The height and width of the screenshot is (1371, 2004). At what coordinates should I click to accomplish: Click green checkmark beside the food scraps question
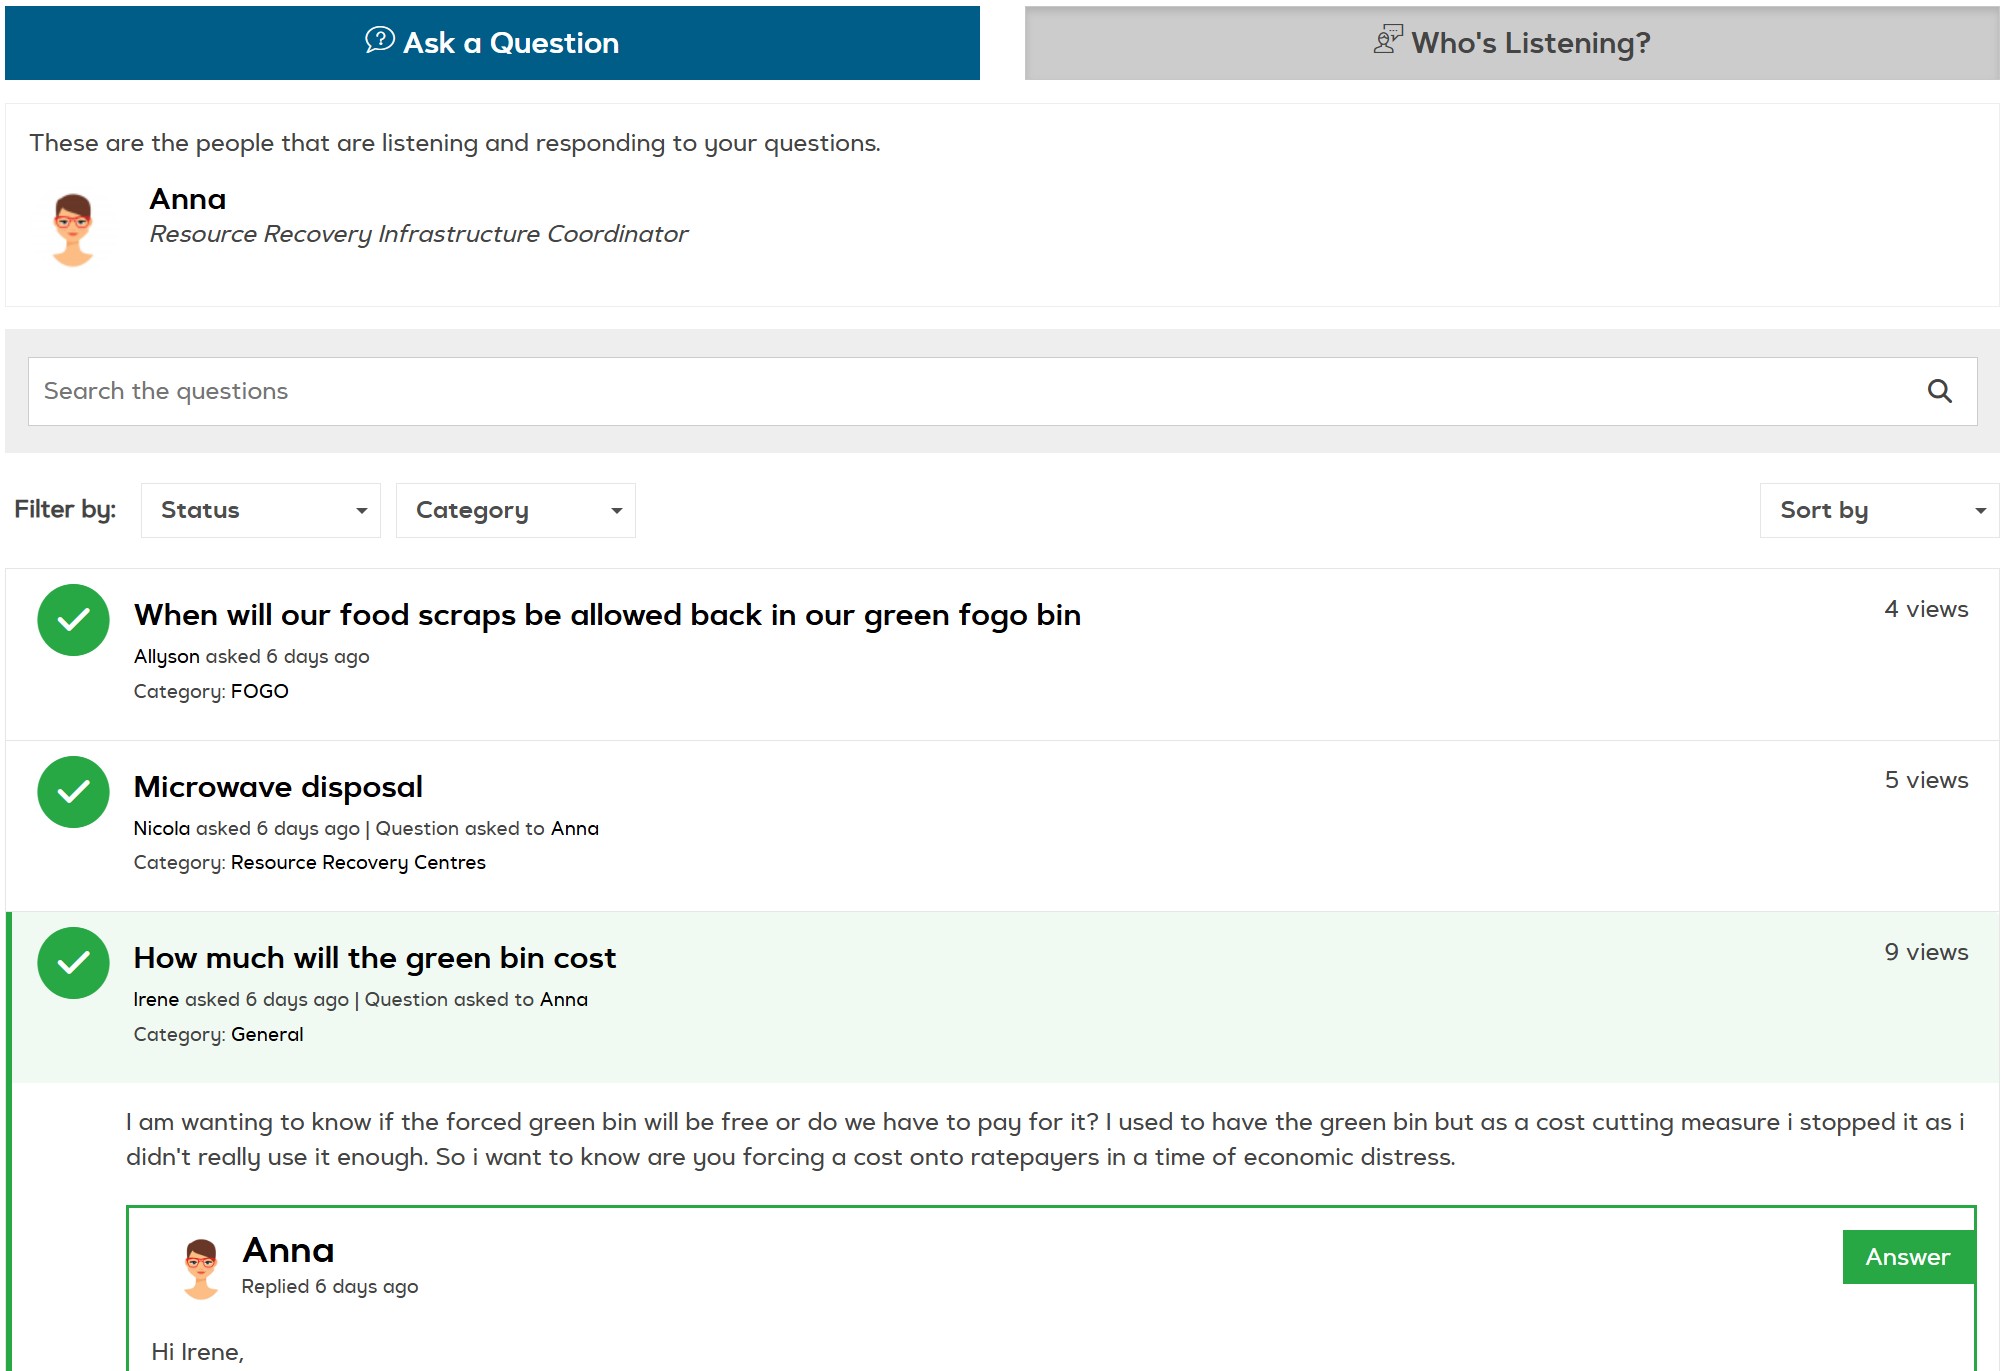tap(73, 620)
